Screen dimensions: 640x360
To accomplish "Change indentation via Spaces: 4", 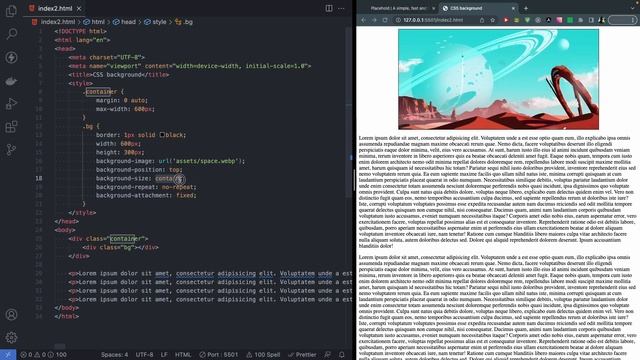I will 114,355.
